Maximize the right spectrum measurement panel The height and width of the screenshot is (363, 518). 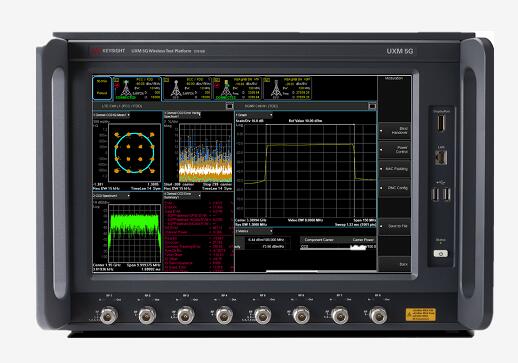click(x=372, y=106)
